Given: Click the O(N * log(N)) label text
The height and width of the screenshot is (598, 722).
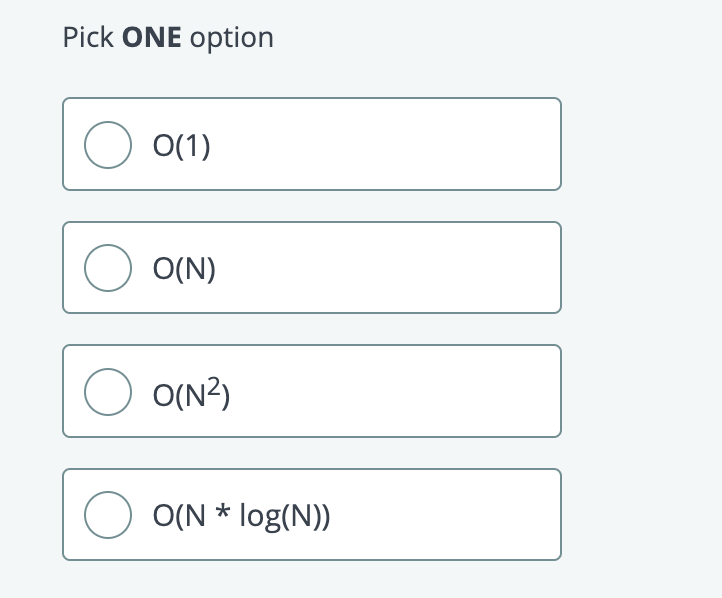Looking at the screenshot, I should pos(243,516).
